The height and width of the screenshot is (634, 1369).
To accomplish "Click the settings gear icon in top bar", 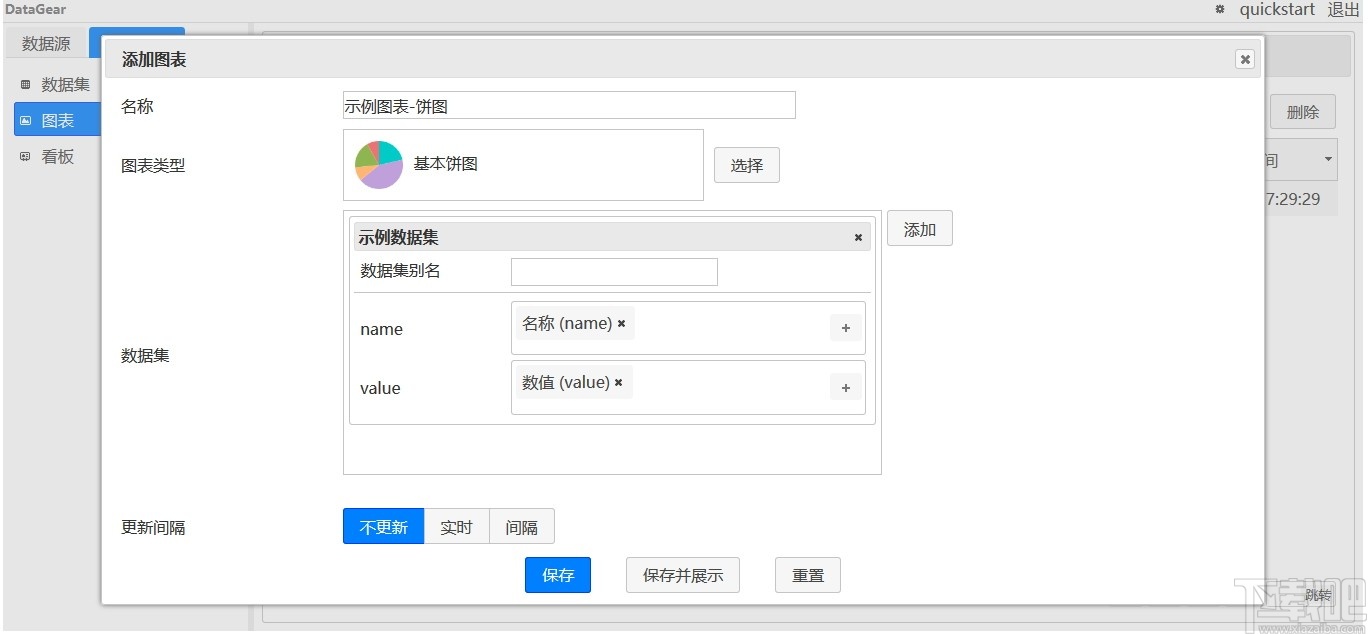I will (x=1220, y=9).
